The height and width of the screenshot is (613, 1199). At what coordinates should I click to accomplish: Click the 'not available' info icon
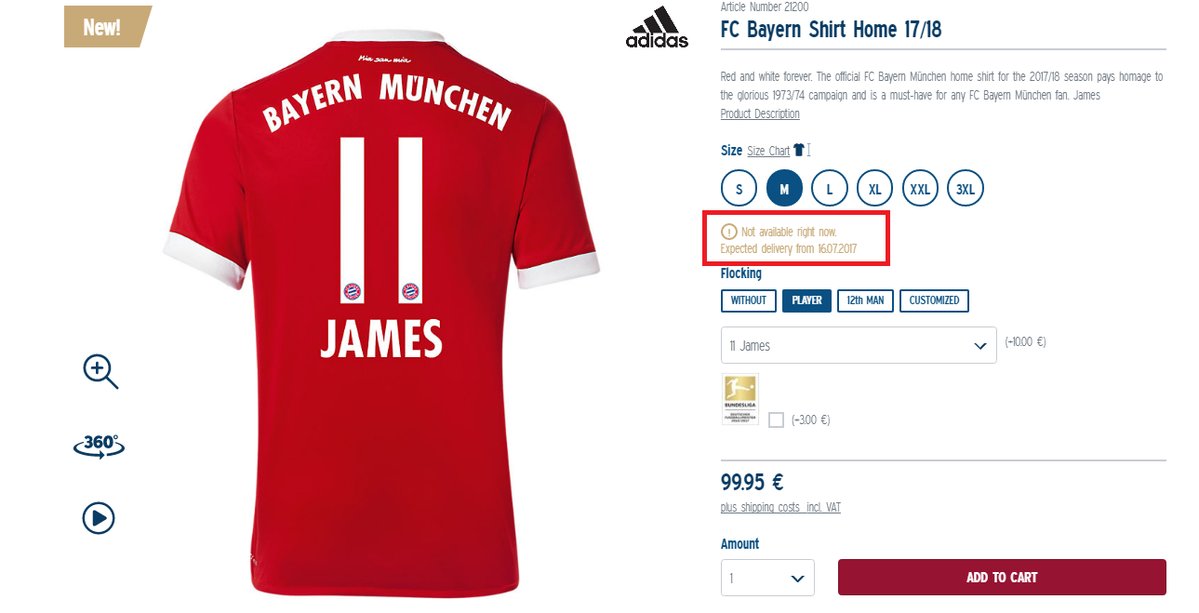(x=729, y=232)
